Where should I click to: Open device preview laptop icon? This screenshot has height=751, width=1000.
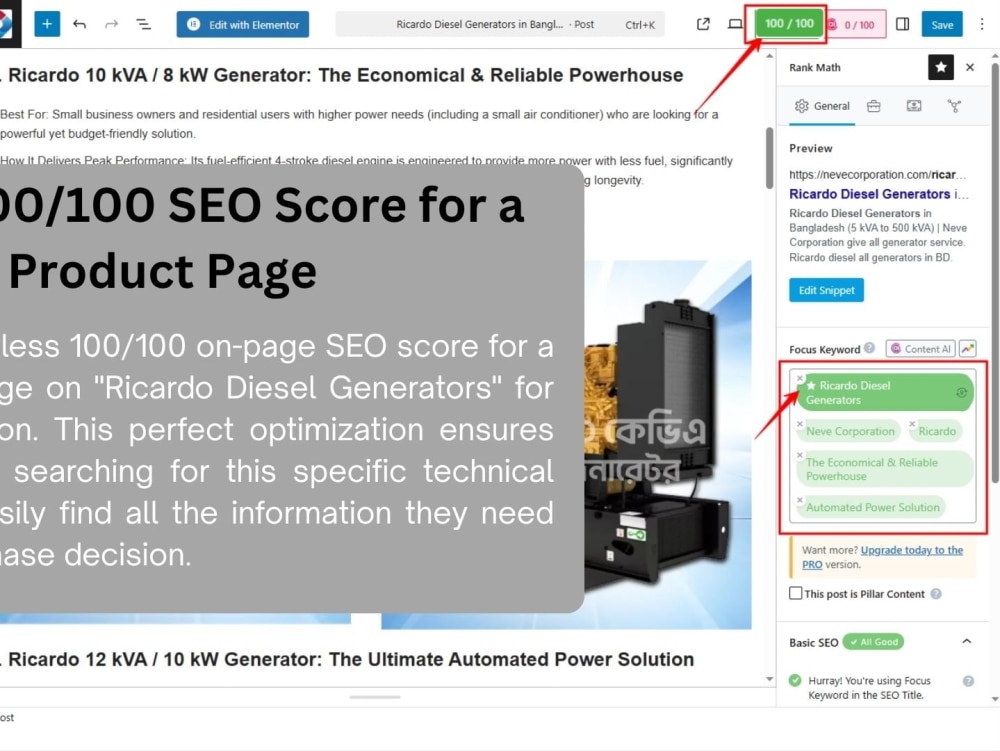(735, 24)
